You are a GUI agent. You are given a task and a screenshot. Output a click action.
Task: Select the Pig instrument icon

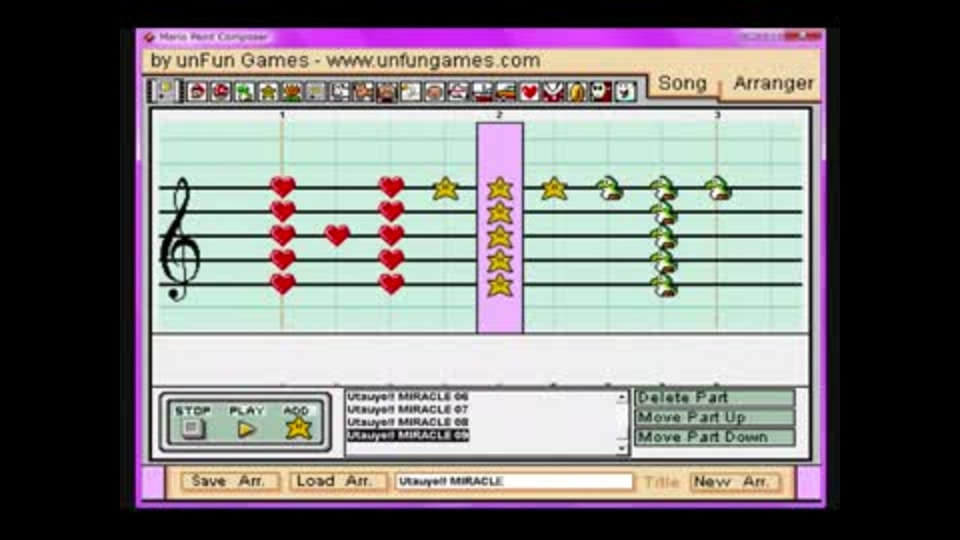pyautogui.click(x=387, y=92)
